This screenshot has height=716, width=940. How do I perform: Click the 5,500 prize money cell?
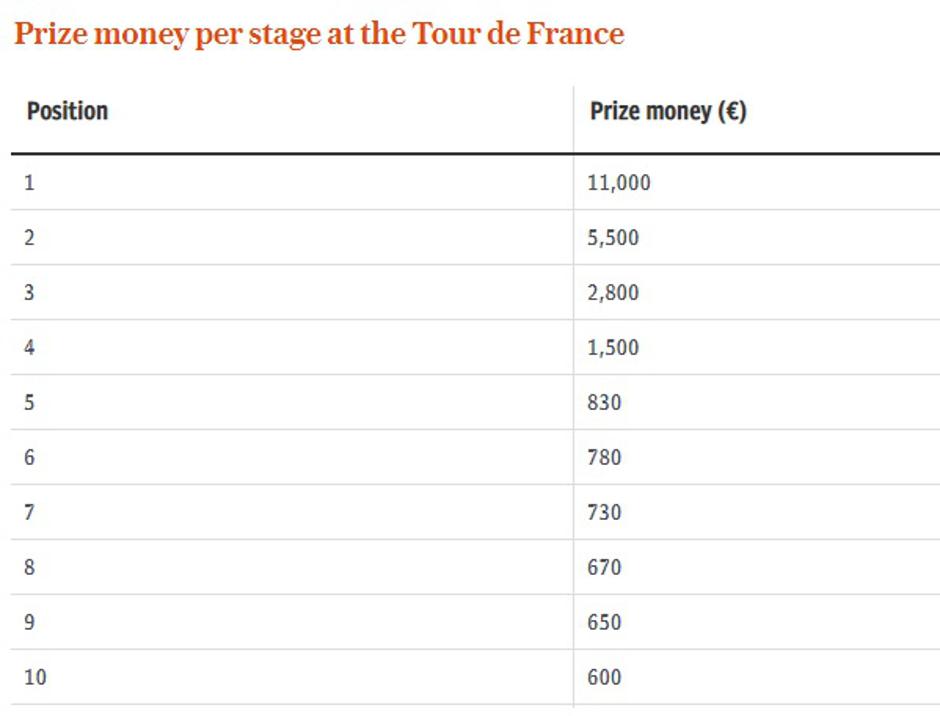click(613, 238)
